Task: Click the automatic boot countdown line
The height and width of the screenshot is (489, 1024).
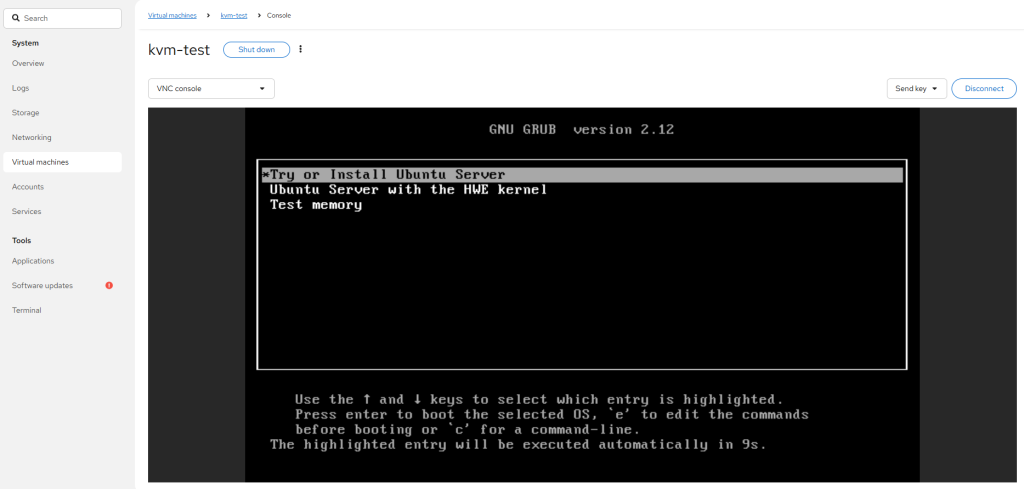Action: pyautogui.click(x=518, y=445)
